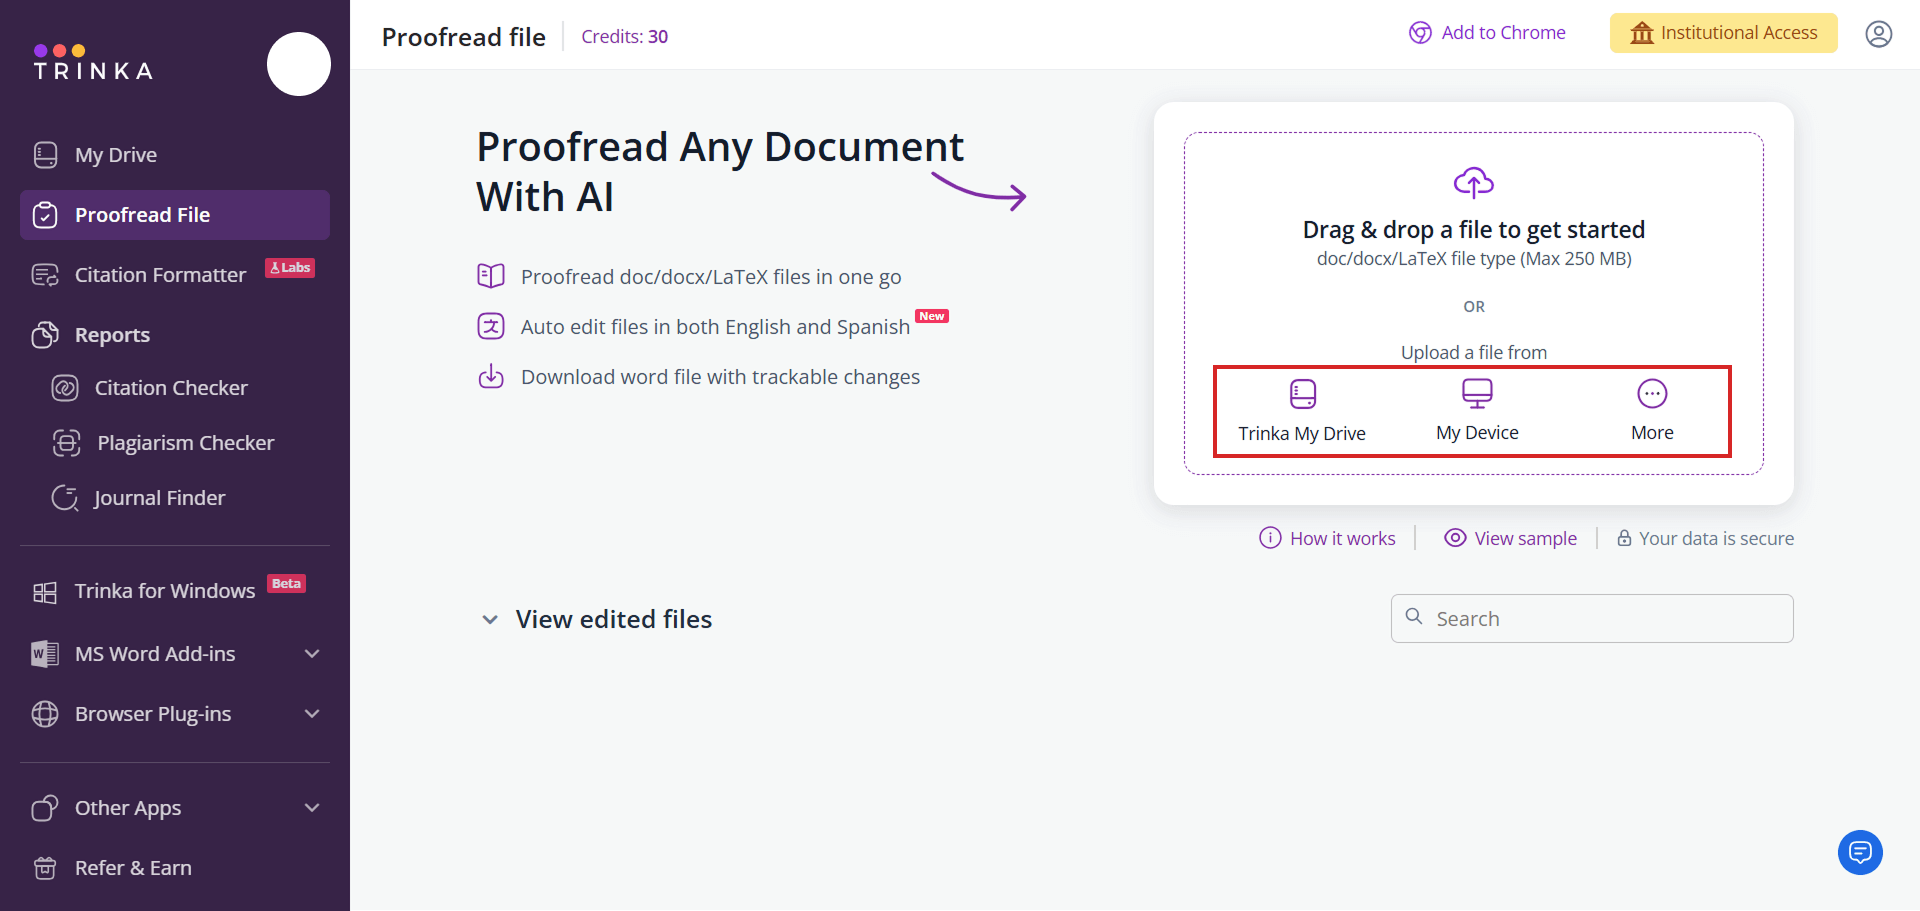
Task: Click the Plagiarism Checker scan icon
Action: point(67,443)
